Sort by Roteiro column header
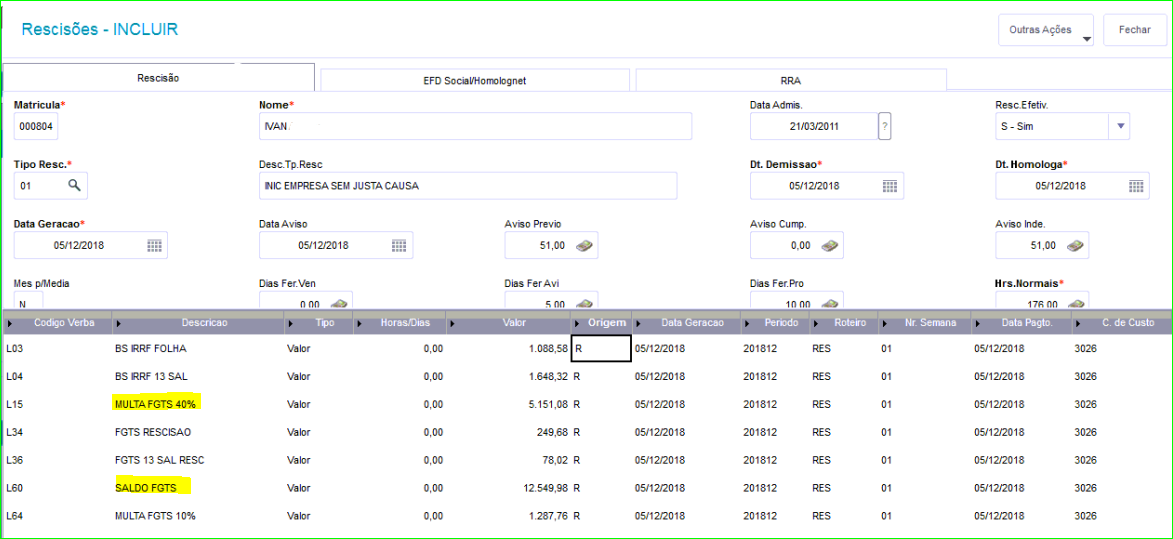The height and width of the screenshot is (539, 1173). (843, 322)
